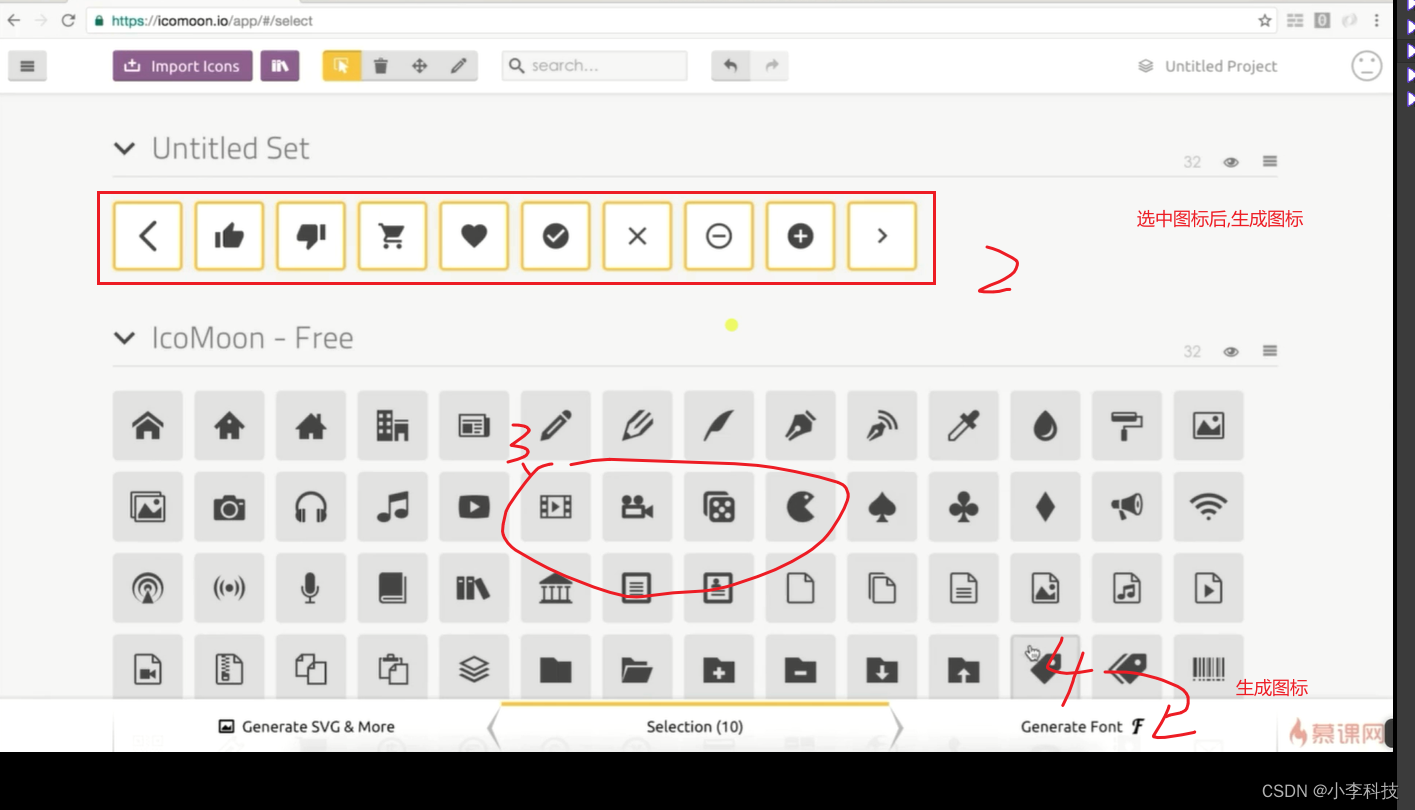Switch to Generate Font tab
The width and height of the screenshot is (1415, 810).
pyautogui.click(x=1081, y=727)
